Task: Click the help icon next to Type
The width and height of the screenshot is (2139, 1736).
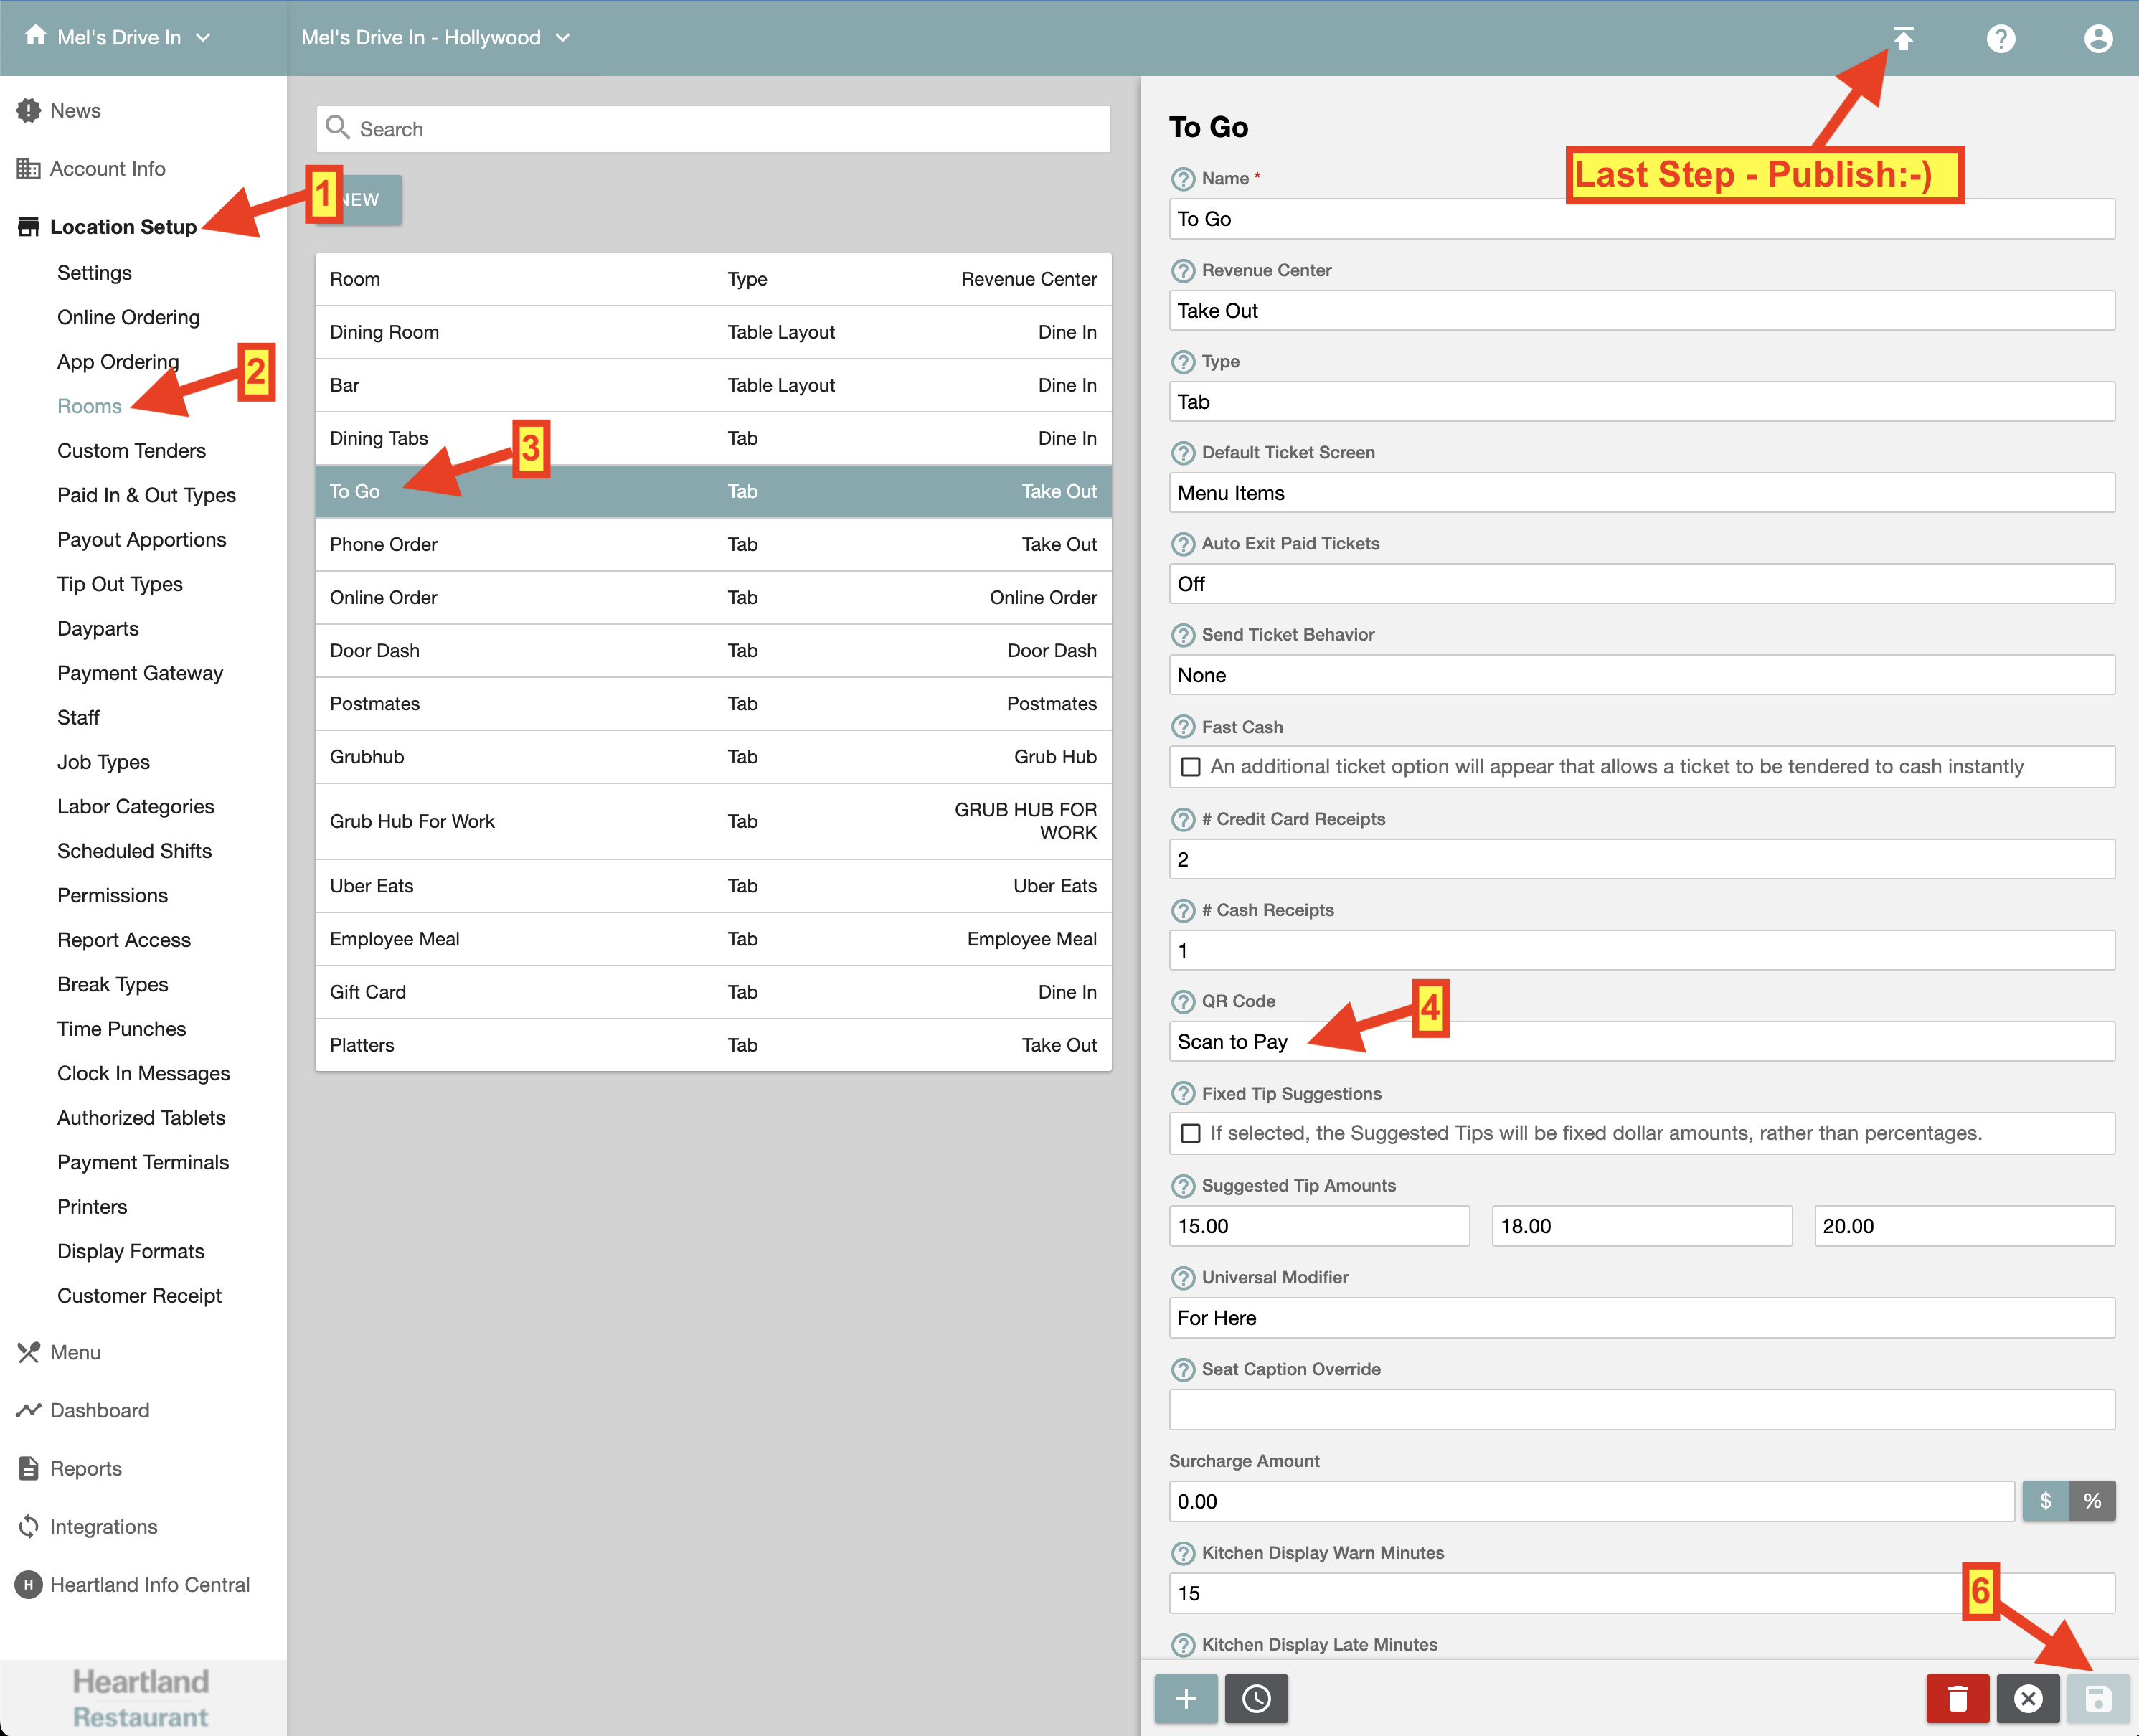Action: (x=1183, y=362)
